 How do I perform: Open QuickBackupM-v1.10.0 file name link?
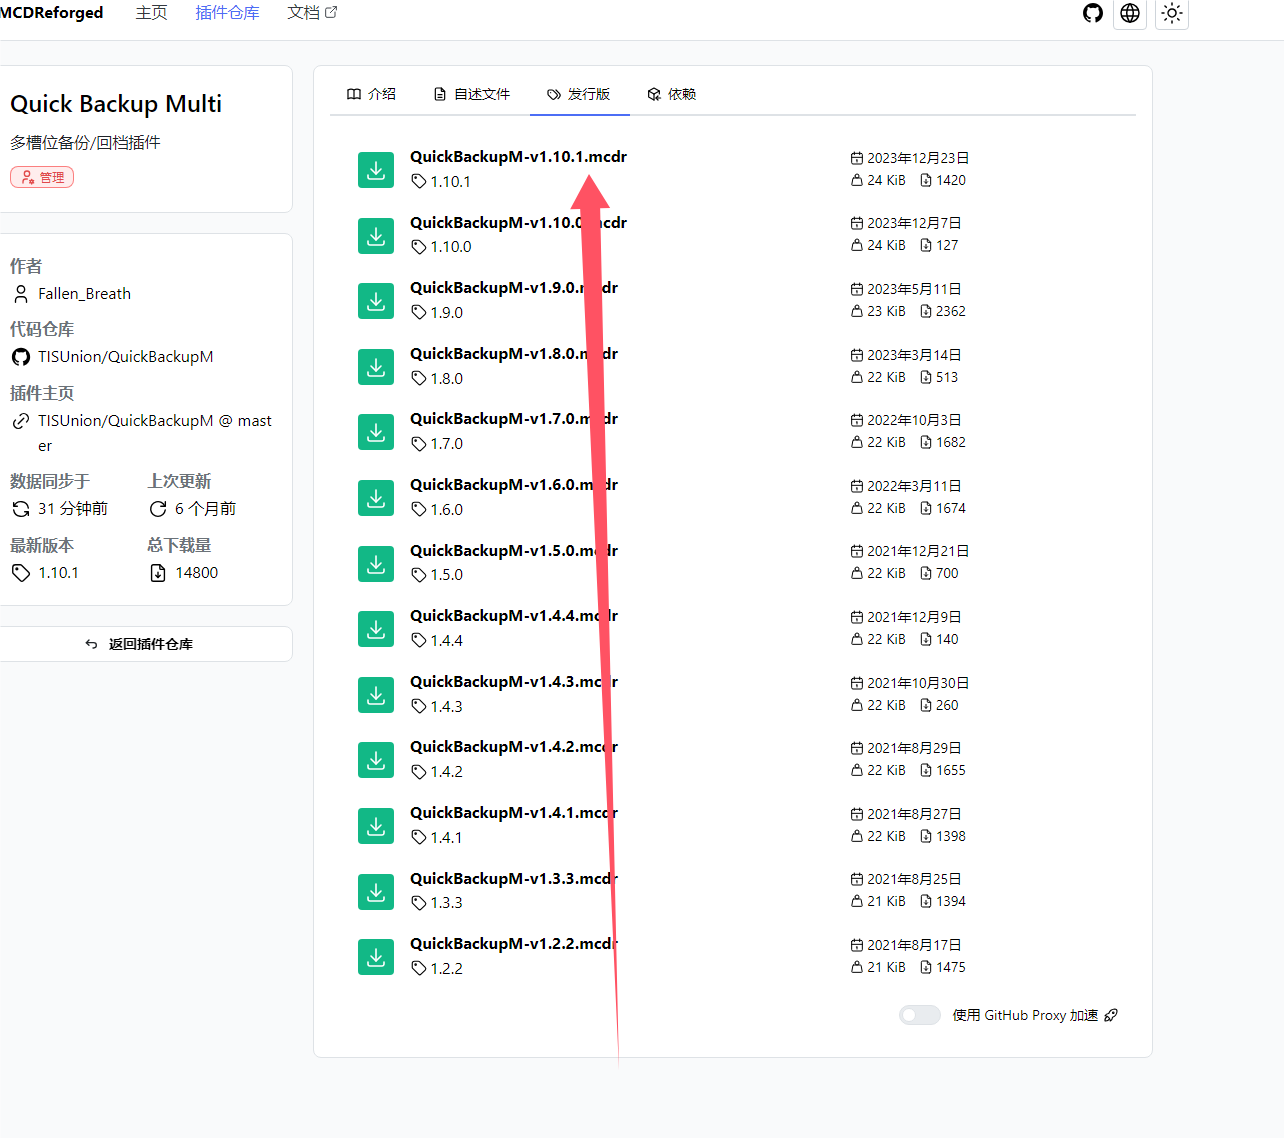point(518,223)
